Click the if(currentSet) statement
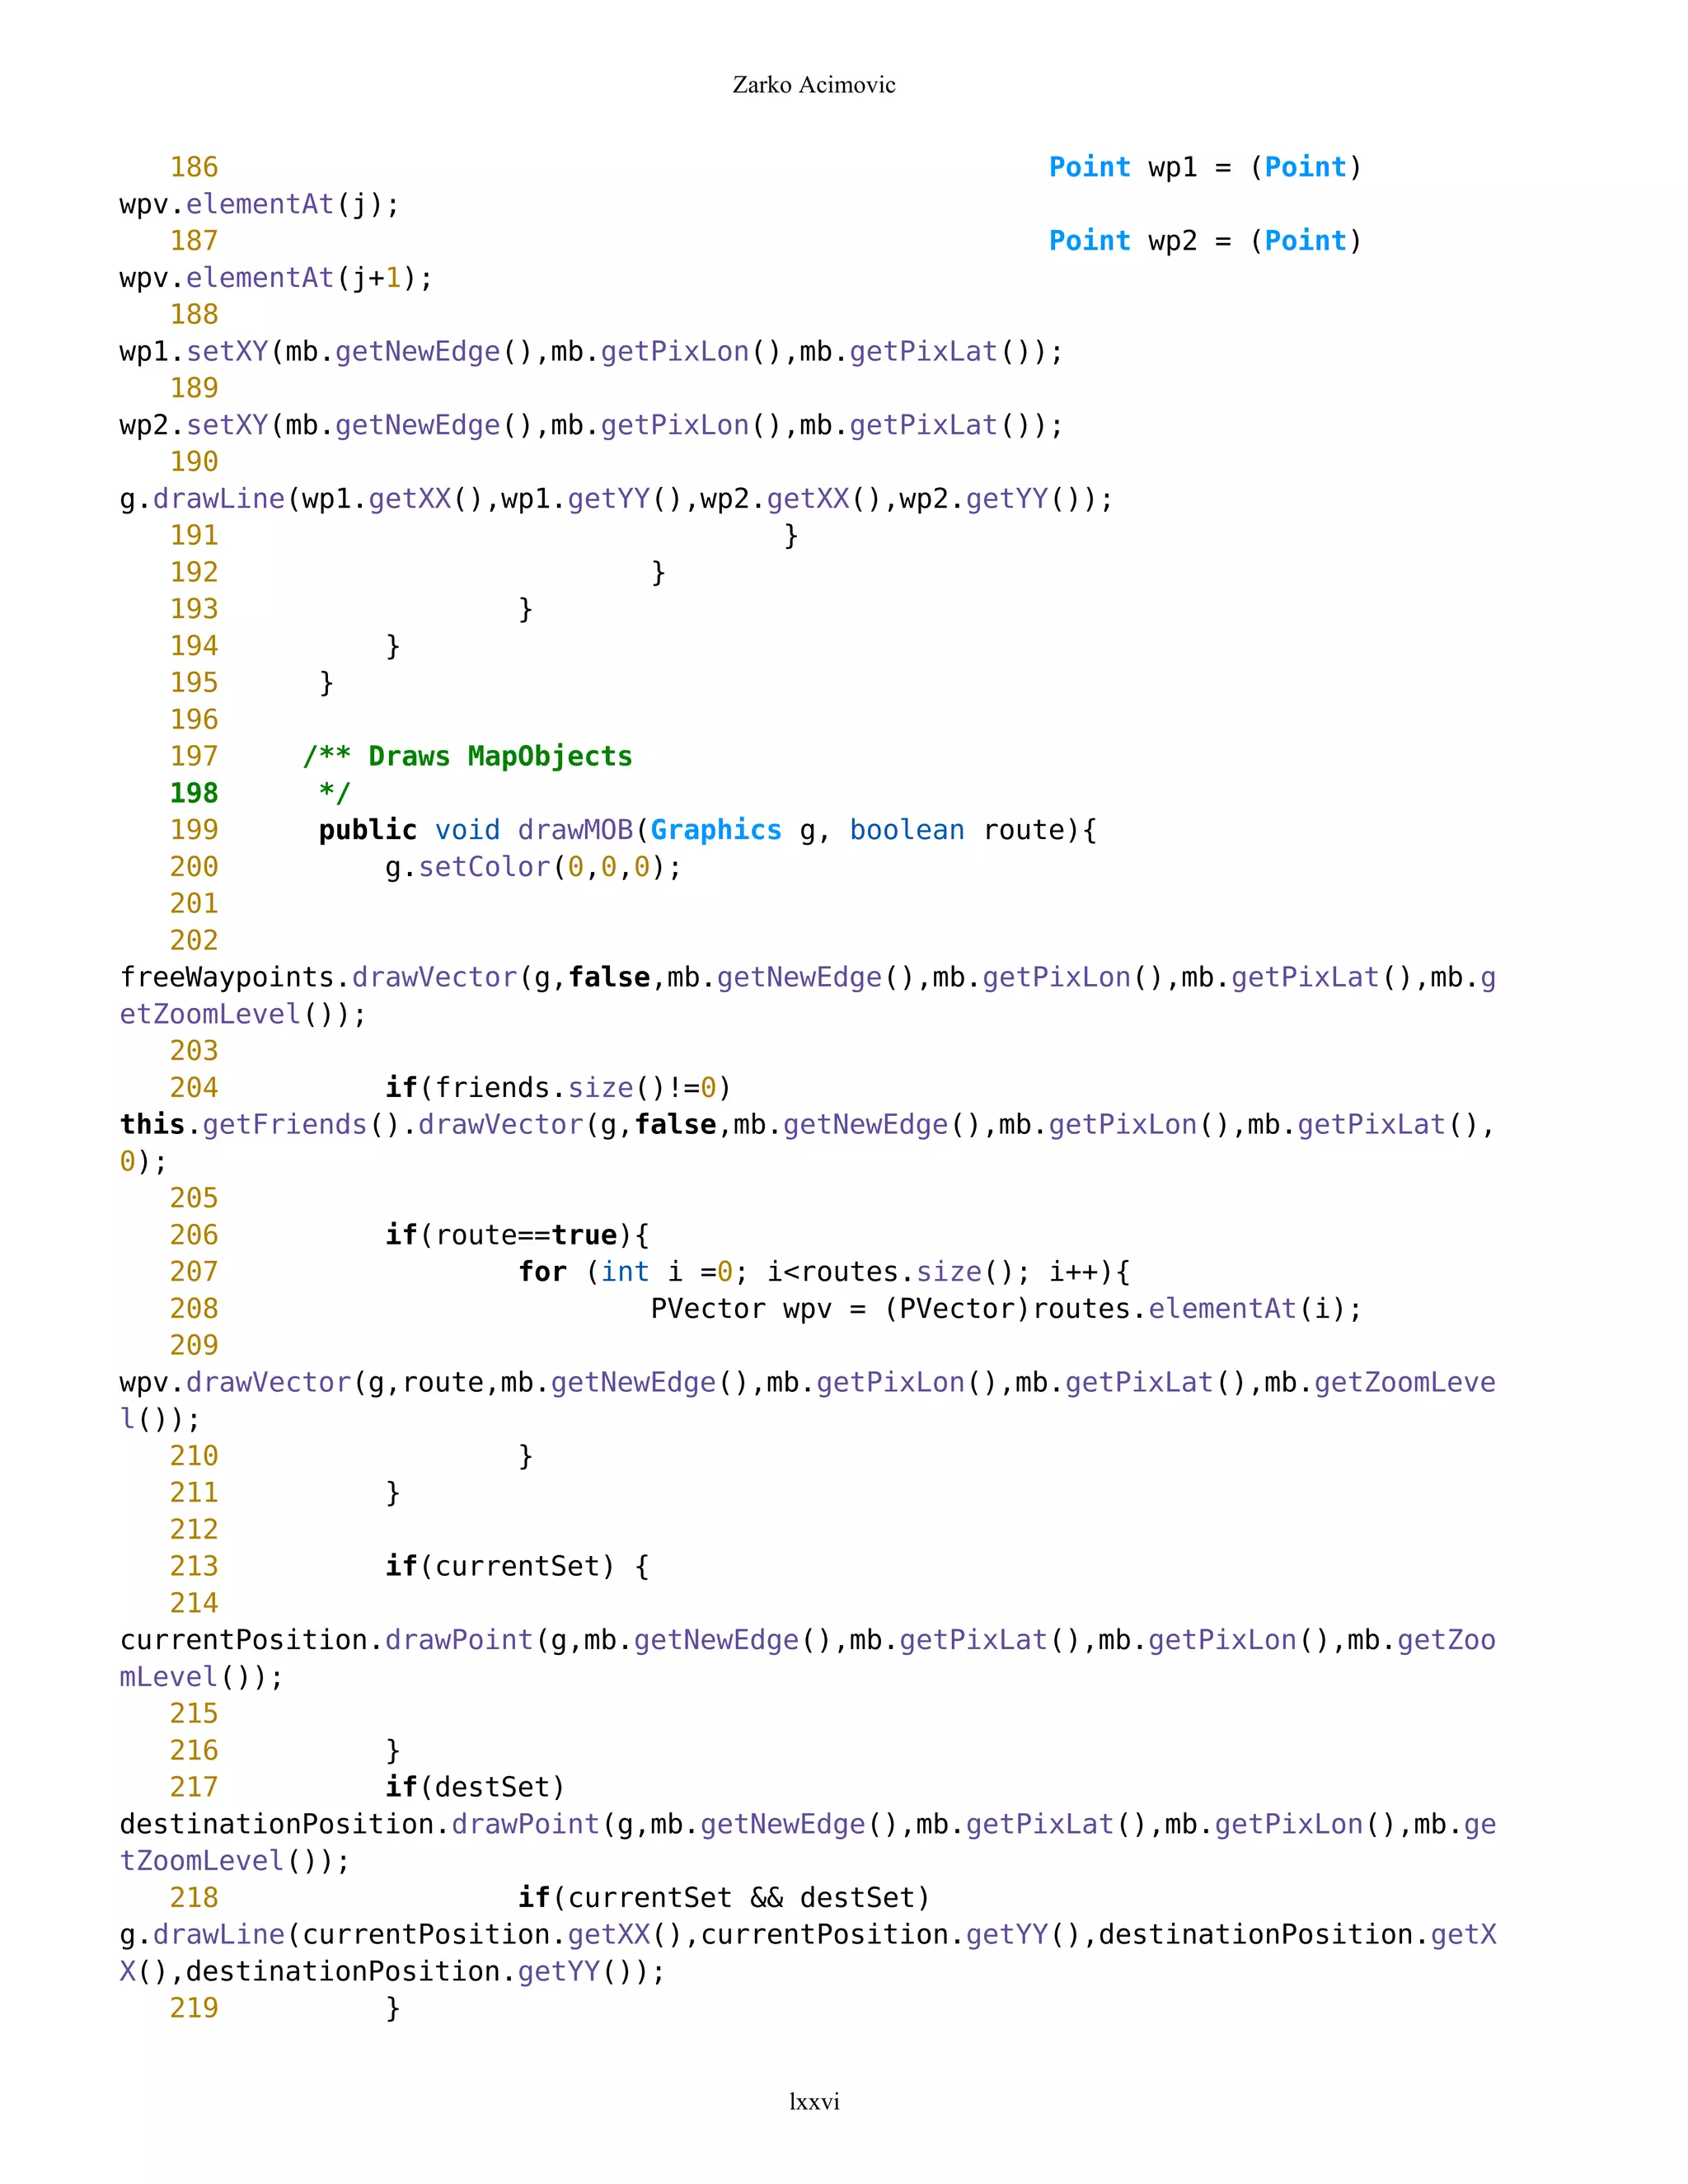Viewport: 1688px width, 2184px height. (499, 1566)
